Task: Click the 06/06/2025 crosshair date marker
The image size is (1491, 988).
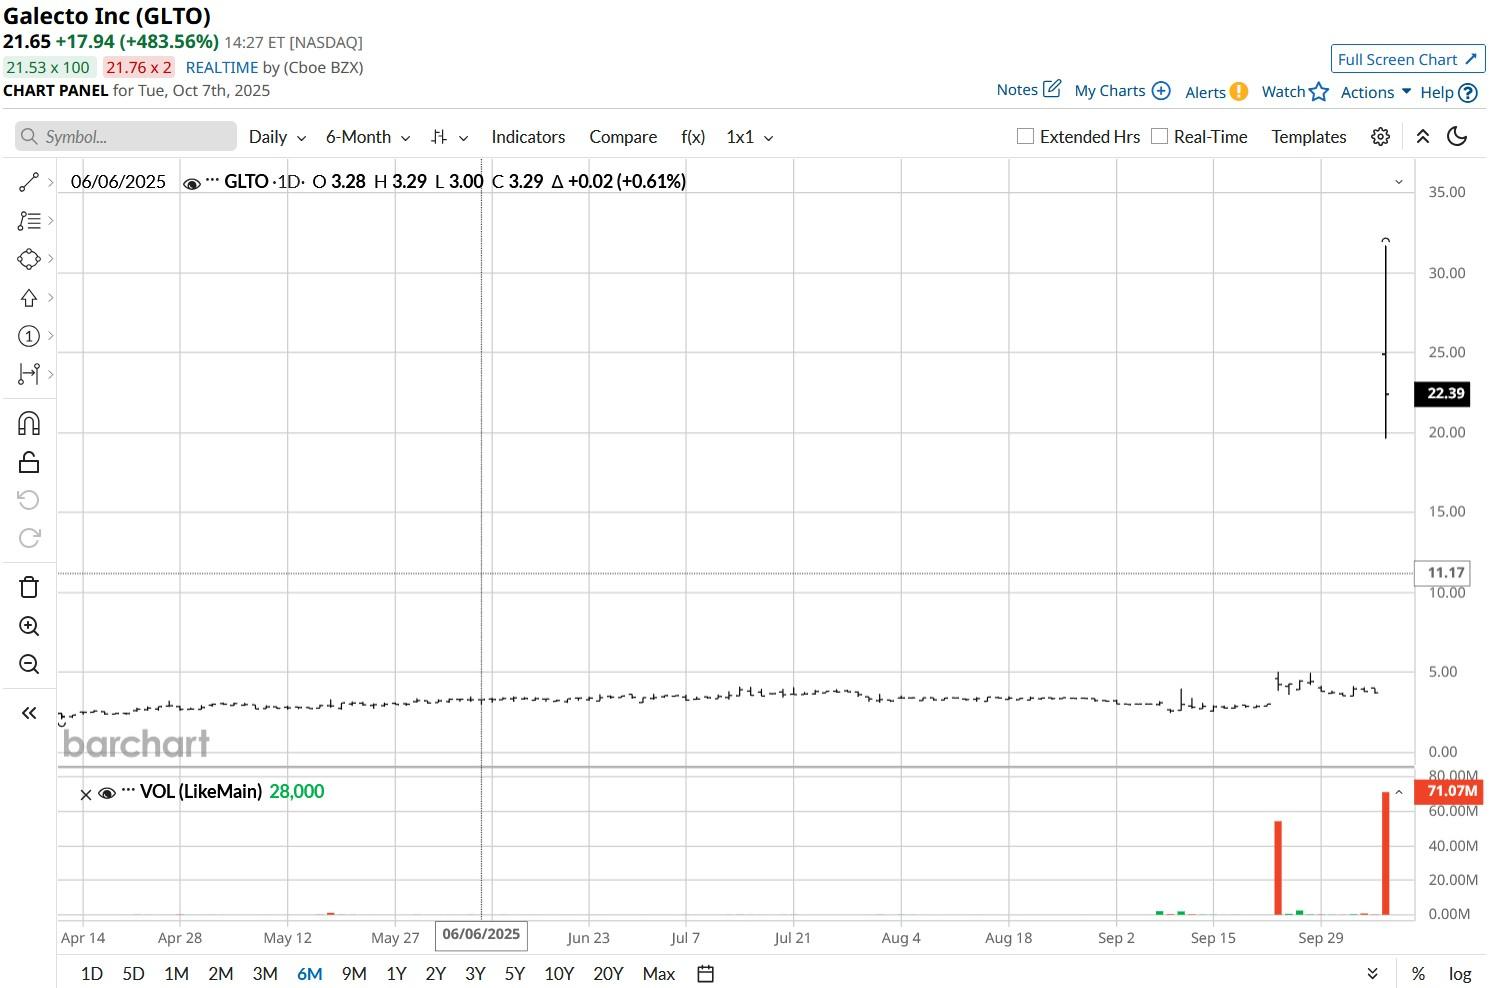Action: pyautogui.click(x=481, y=935)
